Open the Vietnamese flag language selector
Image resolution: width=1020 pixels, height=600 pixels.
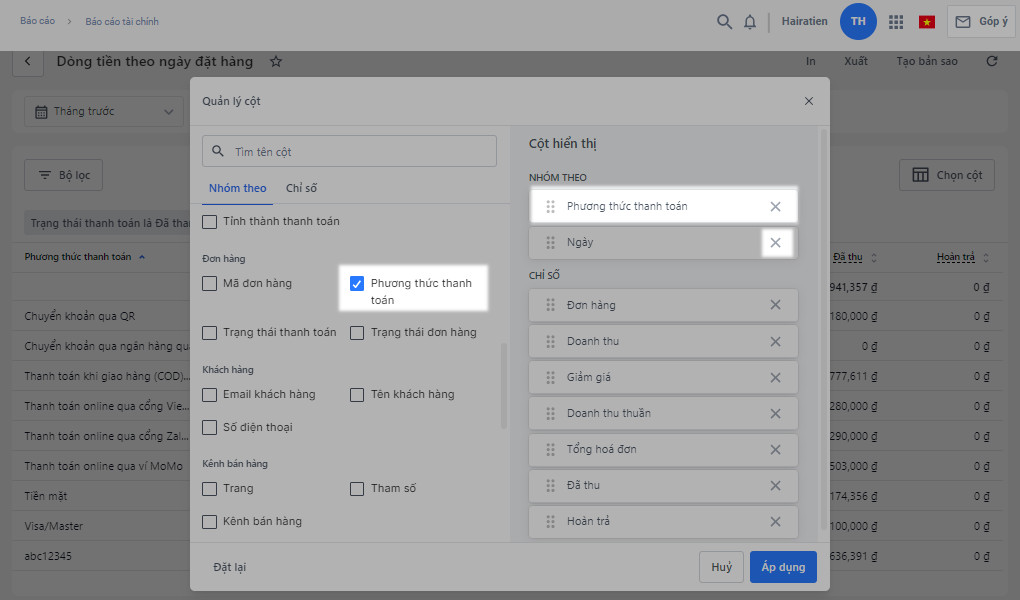927,22
